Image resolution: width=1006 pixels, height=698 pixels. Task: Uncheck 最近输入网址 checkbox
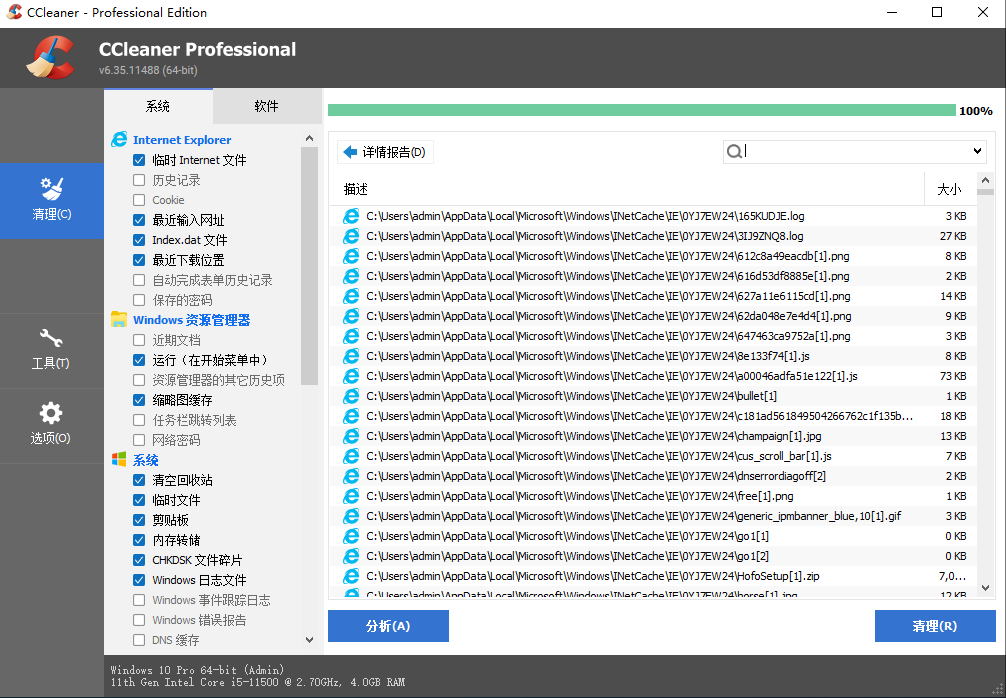139,220
